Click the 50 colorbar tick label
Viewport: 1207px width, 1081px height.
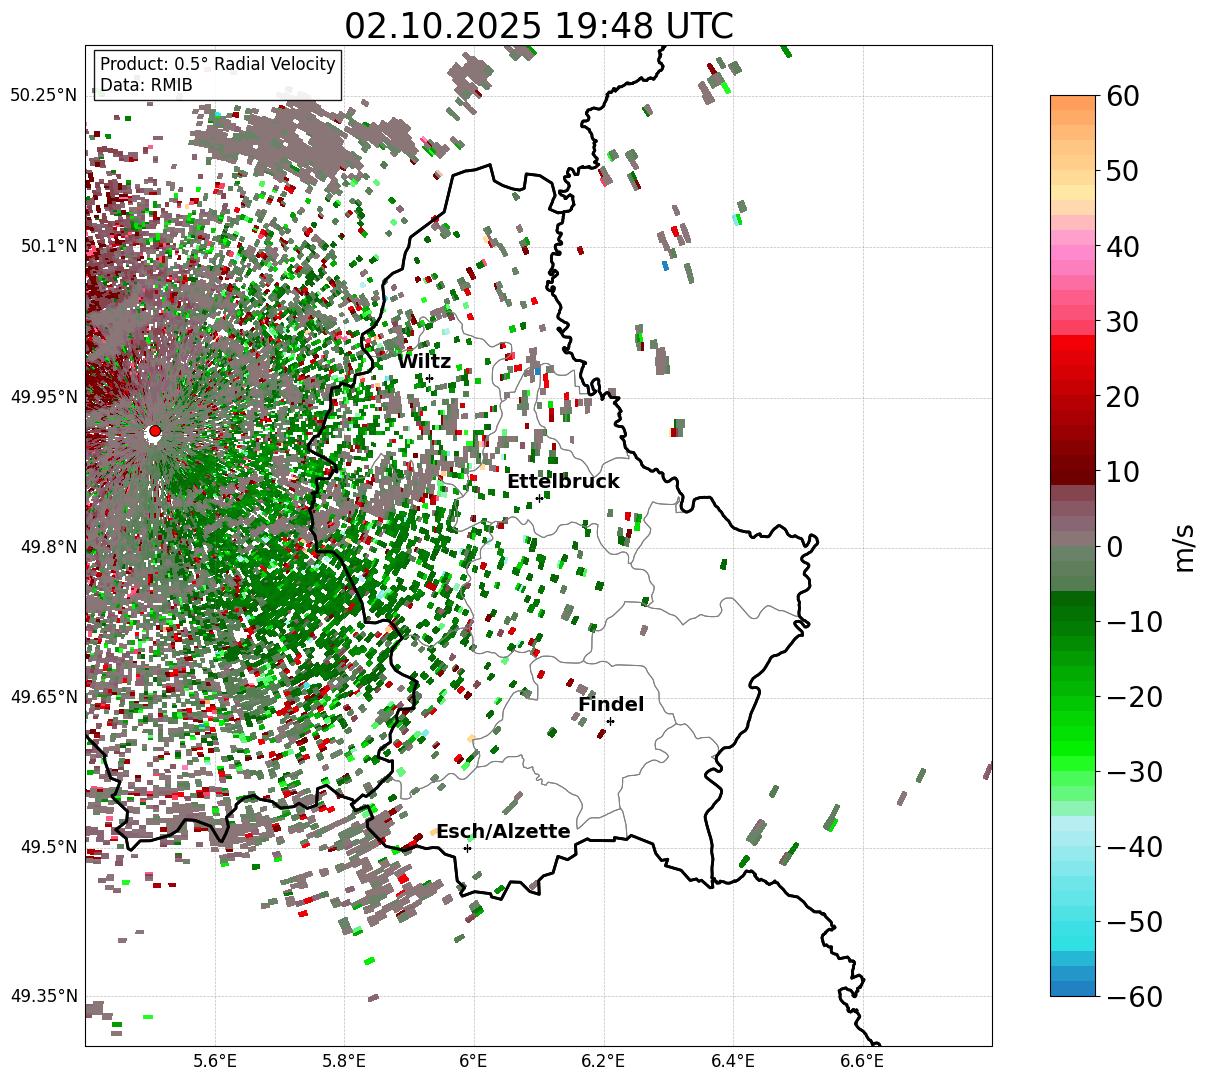tap(1122, 171)
